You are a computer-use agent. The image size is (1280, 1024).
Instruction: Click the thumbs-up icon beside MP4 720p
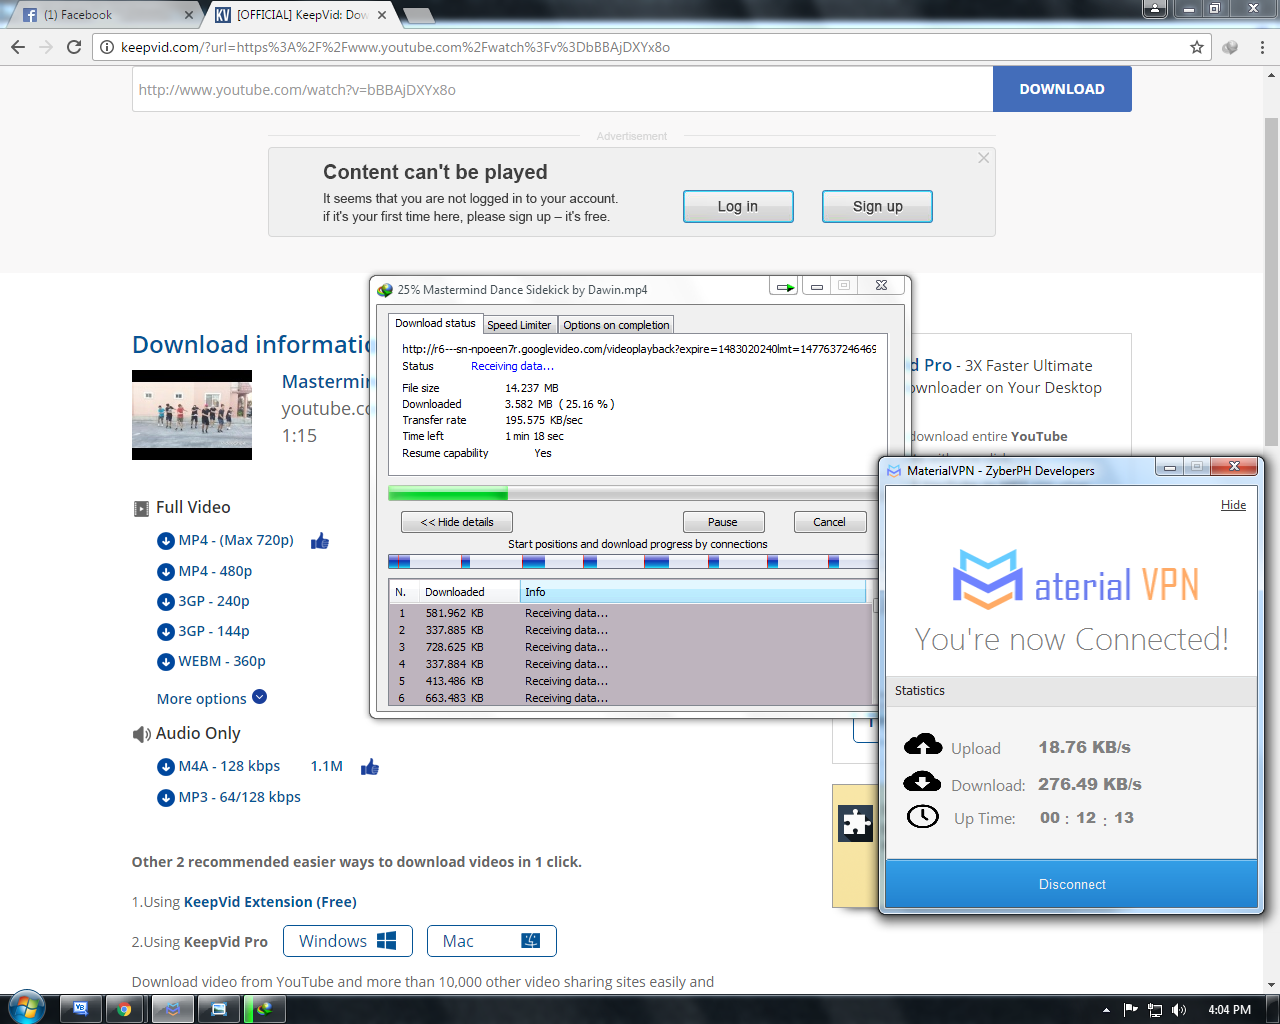(320, 541)
